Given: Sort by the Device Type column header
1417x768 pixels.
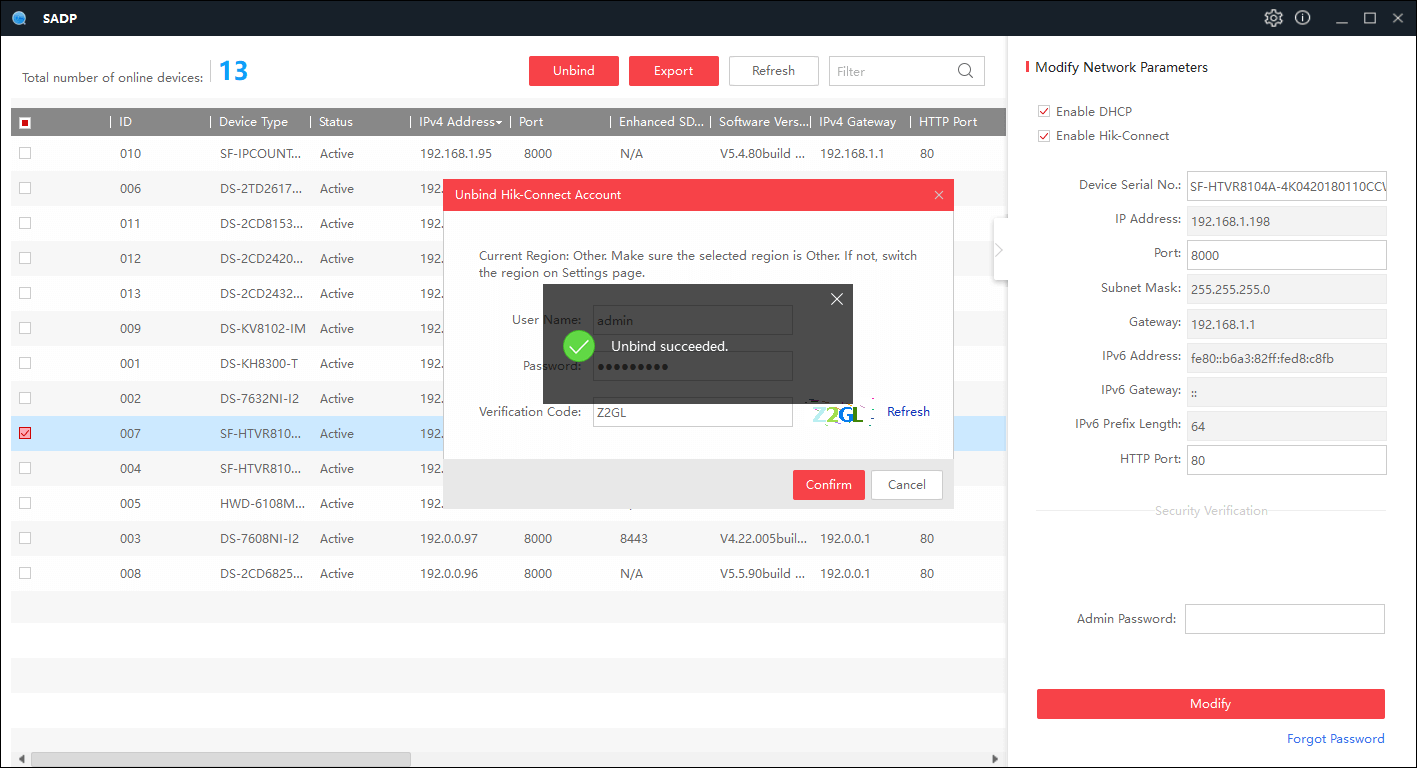Looking at the screenshot, I should coord(260,122).
